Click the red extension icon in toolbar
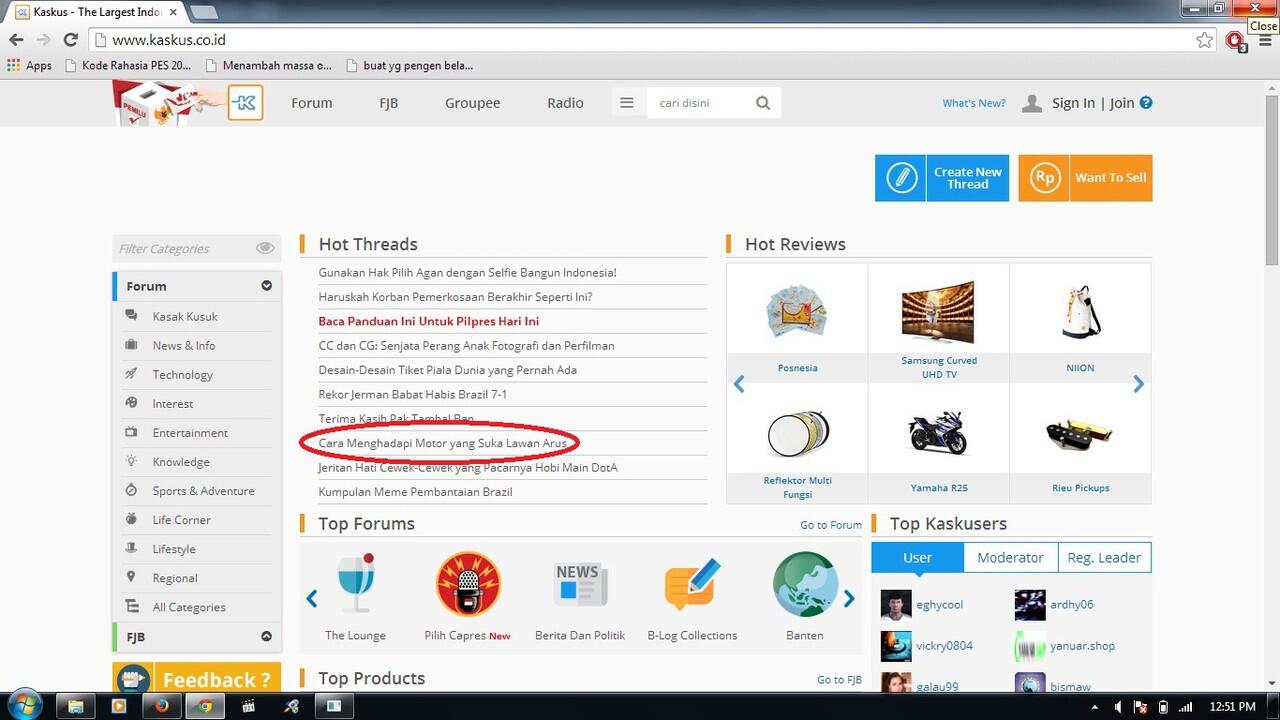1280x720 pixels. coord(1235,41)
